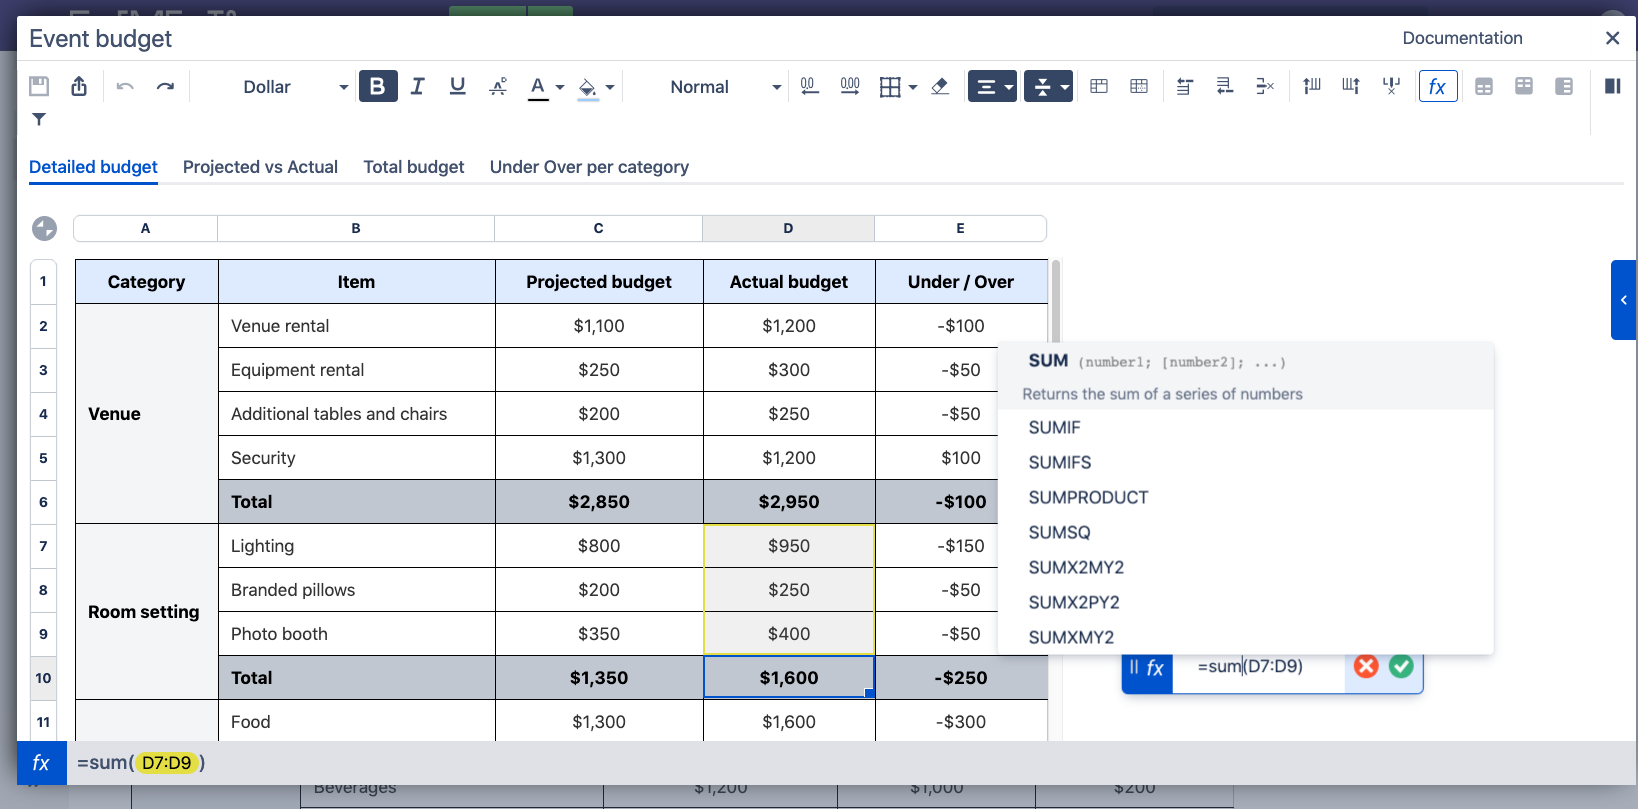Open the Dollar number format dropdown
Viewport: 1638px width, 809px height.
click(295, 87)
